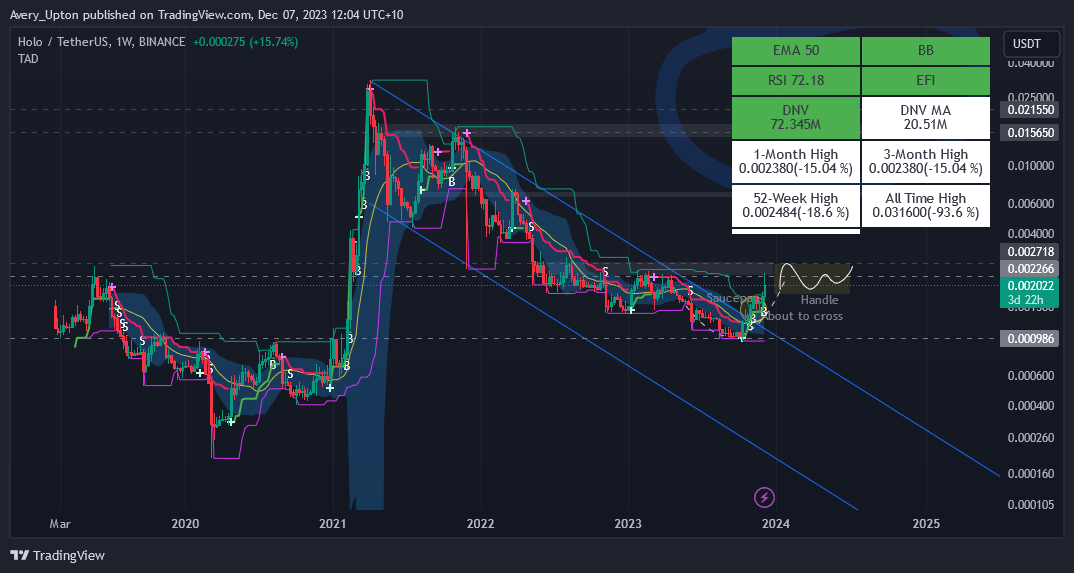Click the 0.000105 price axis value

click(1029, 505)
